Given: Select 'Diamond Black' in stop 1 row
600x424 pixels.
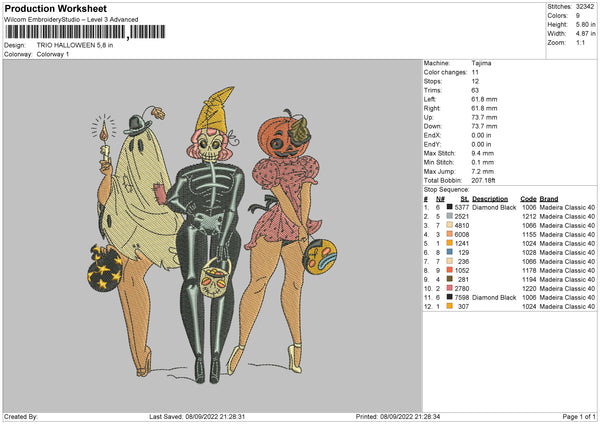Looking at the screenshot, I should pyautogui.click(x=494, y=207).
